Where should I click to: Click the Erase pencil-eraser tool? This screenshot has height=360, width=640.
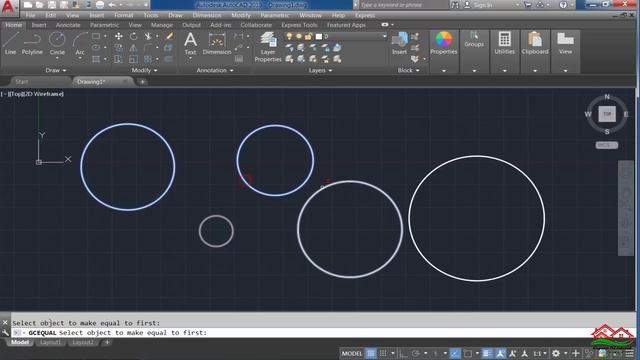point(169,36)
